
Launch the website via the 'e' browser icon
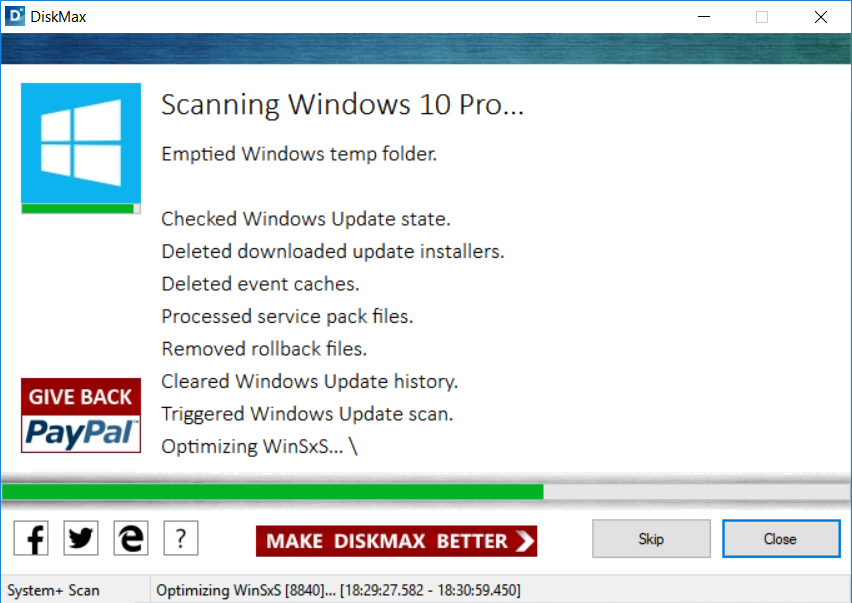pyautogui.click(x=131, y=539)
